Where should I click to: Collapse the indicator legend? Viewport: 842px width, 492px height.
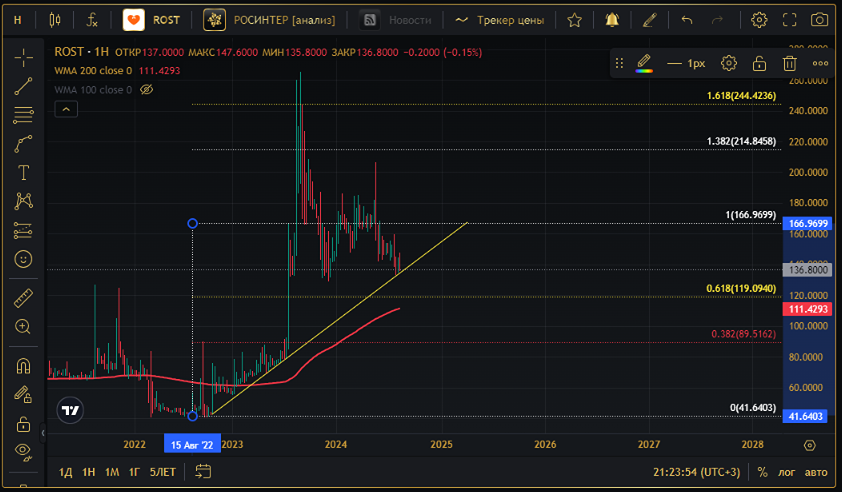[66, 110]
